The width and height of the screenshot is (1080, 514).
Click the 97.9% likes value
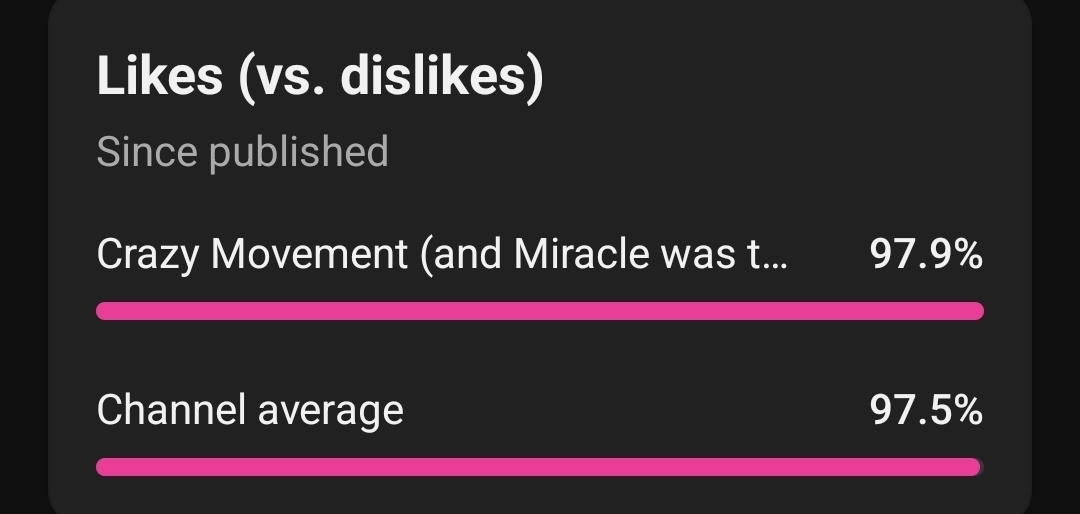[926, 255]
